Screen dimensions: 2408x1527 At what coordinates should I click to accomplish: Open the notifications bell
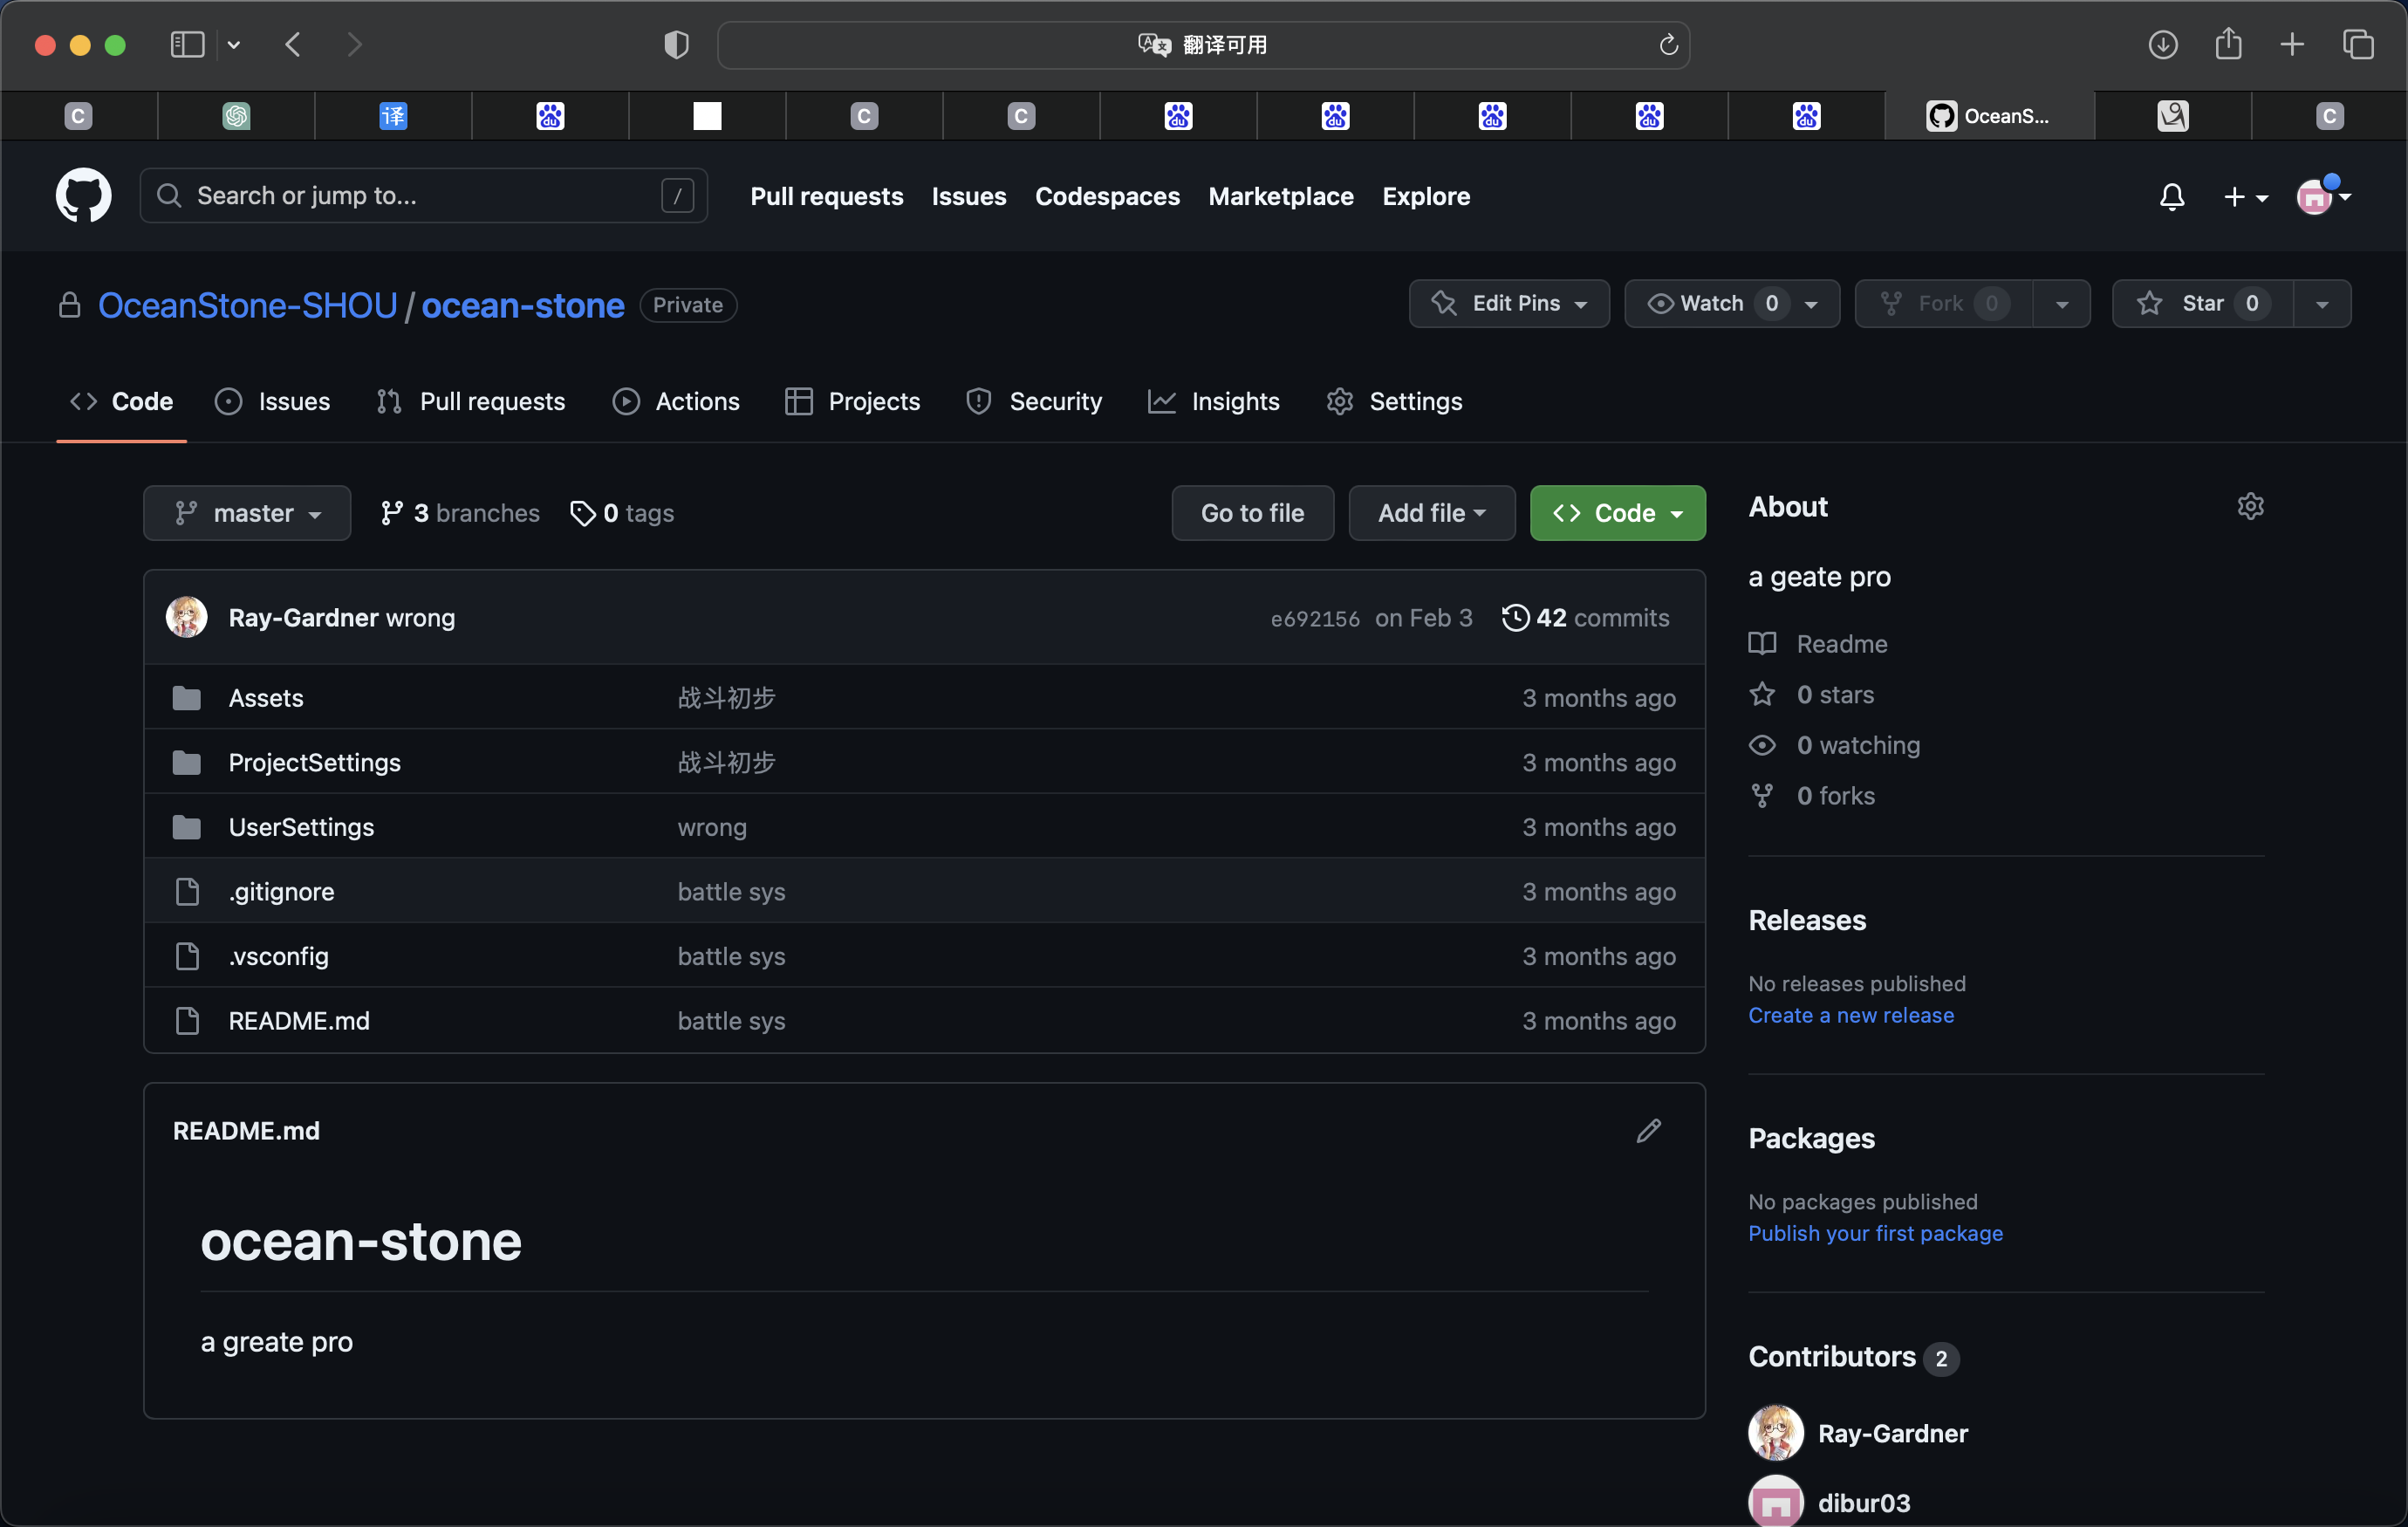point(2171,196)
